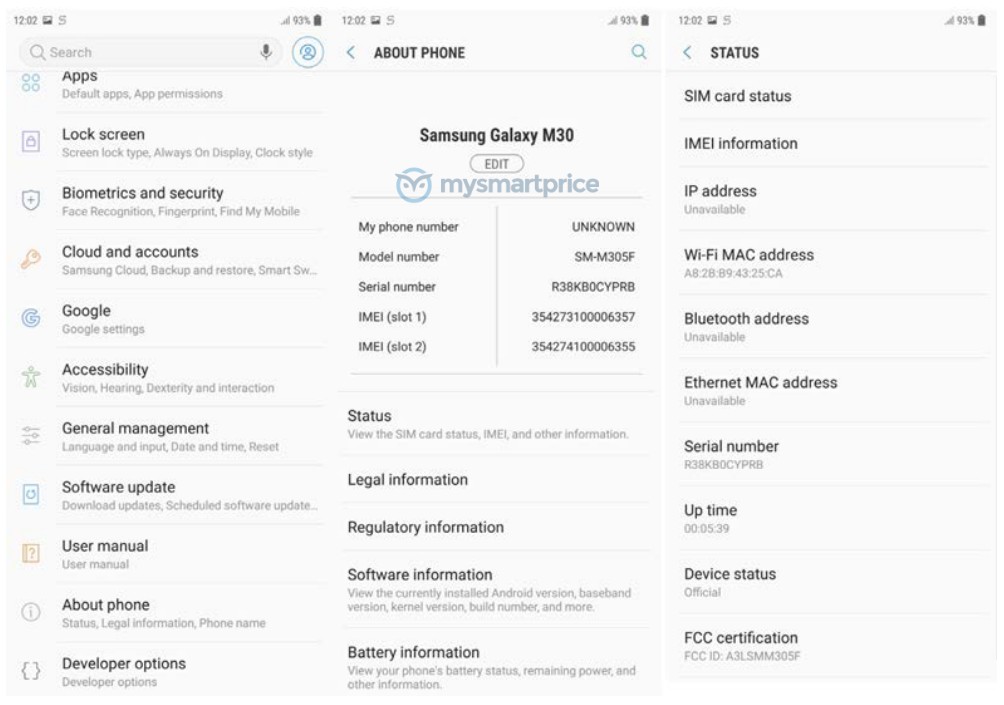Tap the Up time row
The width and height of the screenshot is (1004, 705).
tap(832, 518)
